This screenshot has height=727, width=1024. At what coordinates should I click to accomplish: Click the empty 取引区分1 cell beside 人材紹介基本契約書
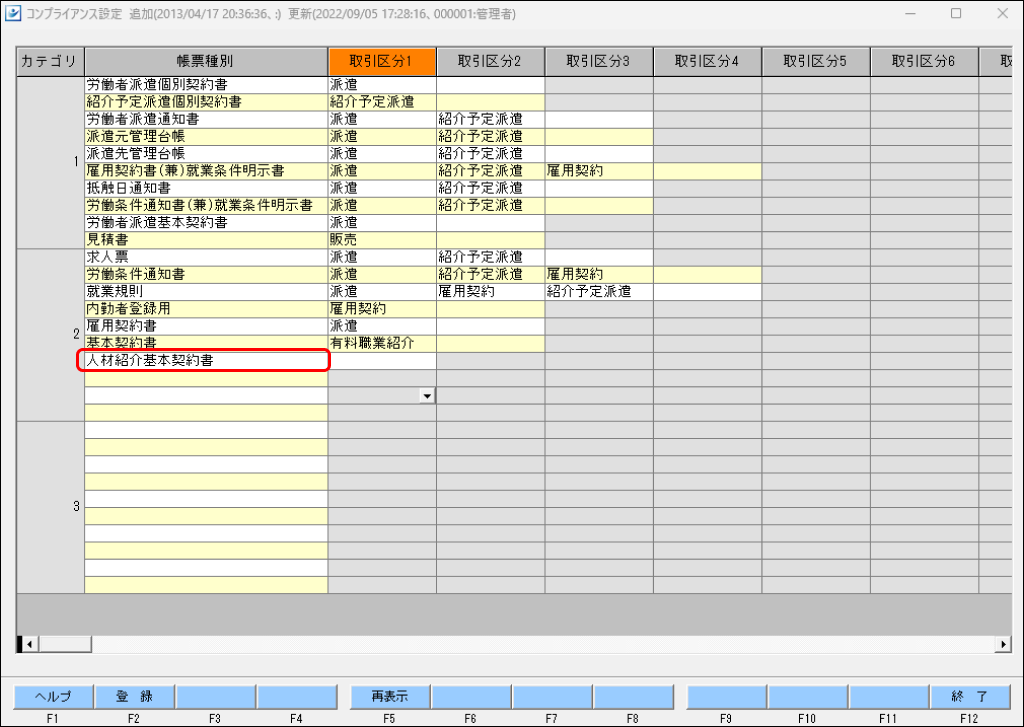(382, 361)
